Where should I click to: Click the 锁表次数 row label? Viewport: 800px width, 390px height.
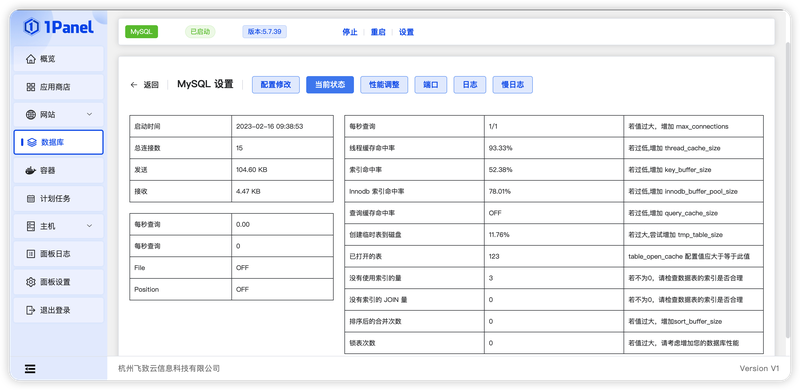[362, 343]
